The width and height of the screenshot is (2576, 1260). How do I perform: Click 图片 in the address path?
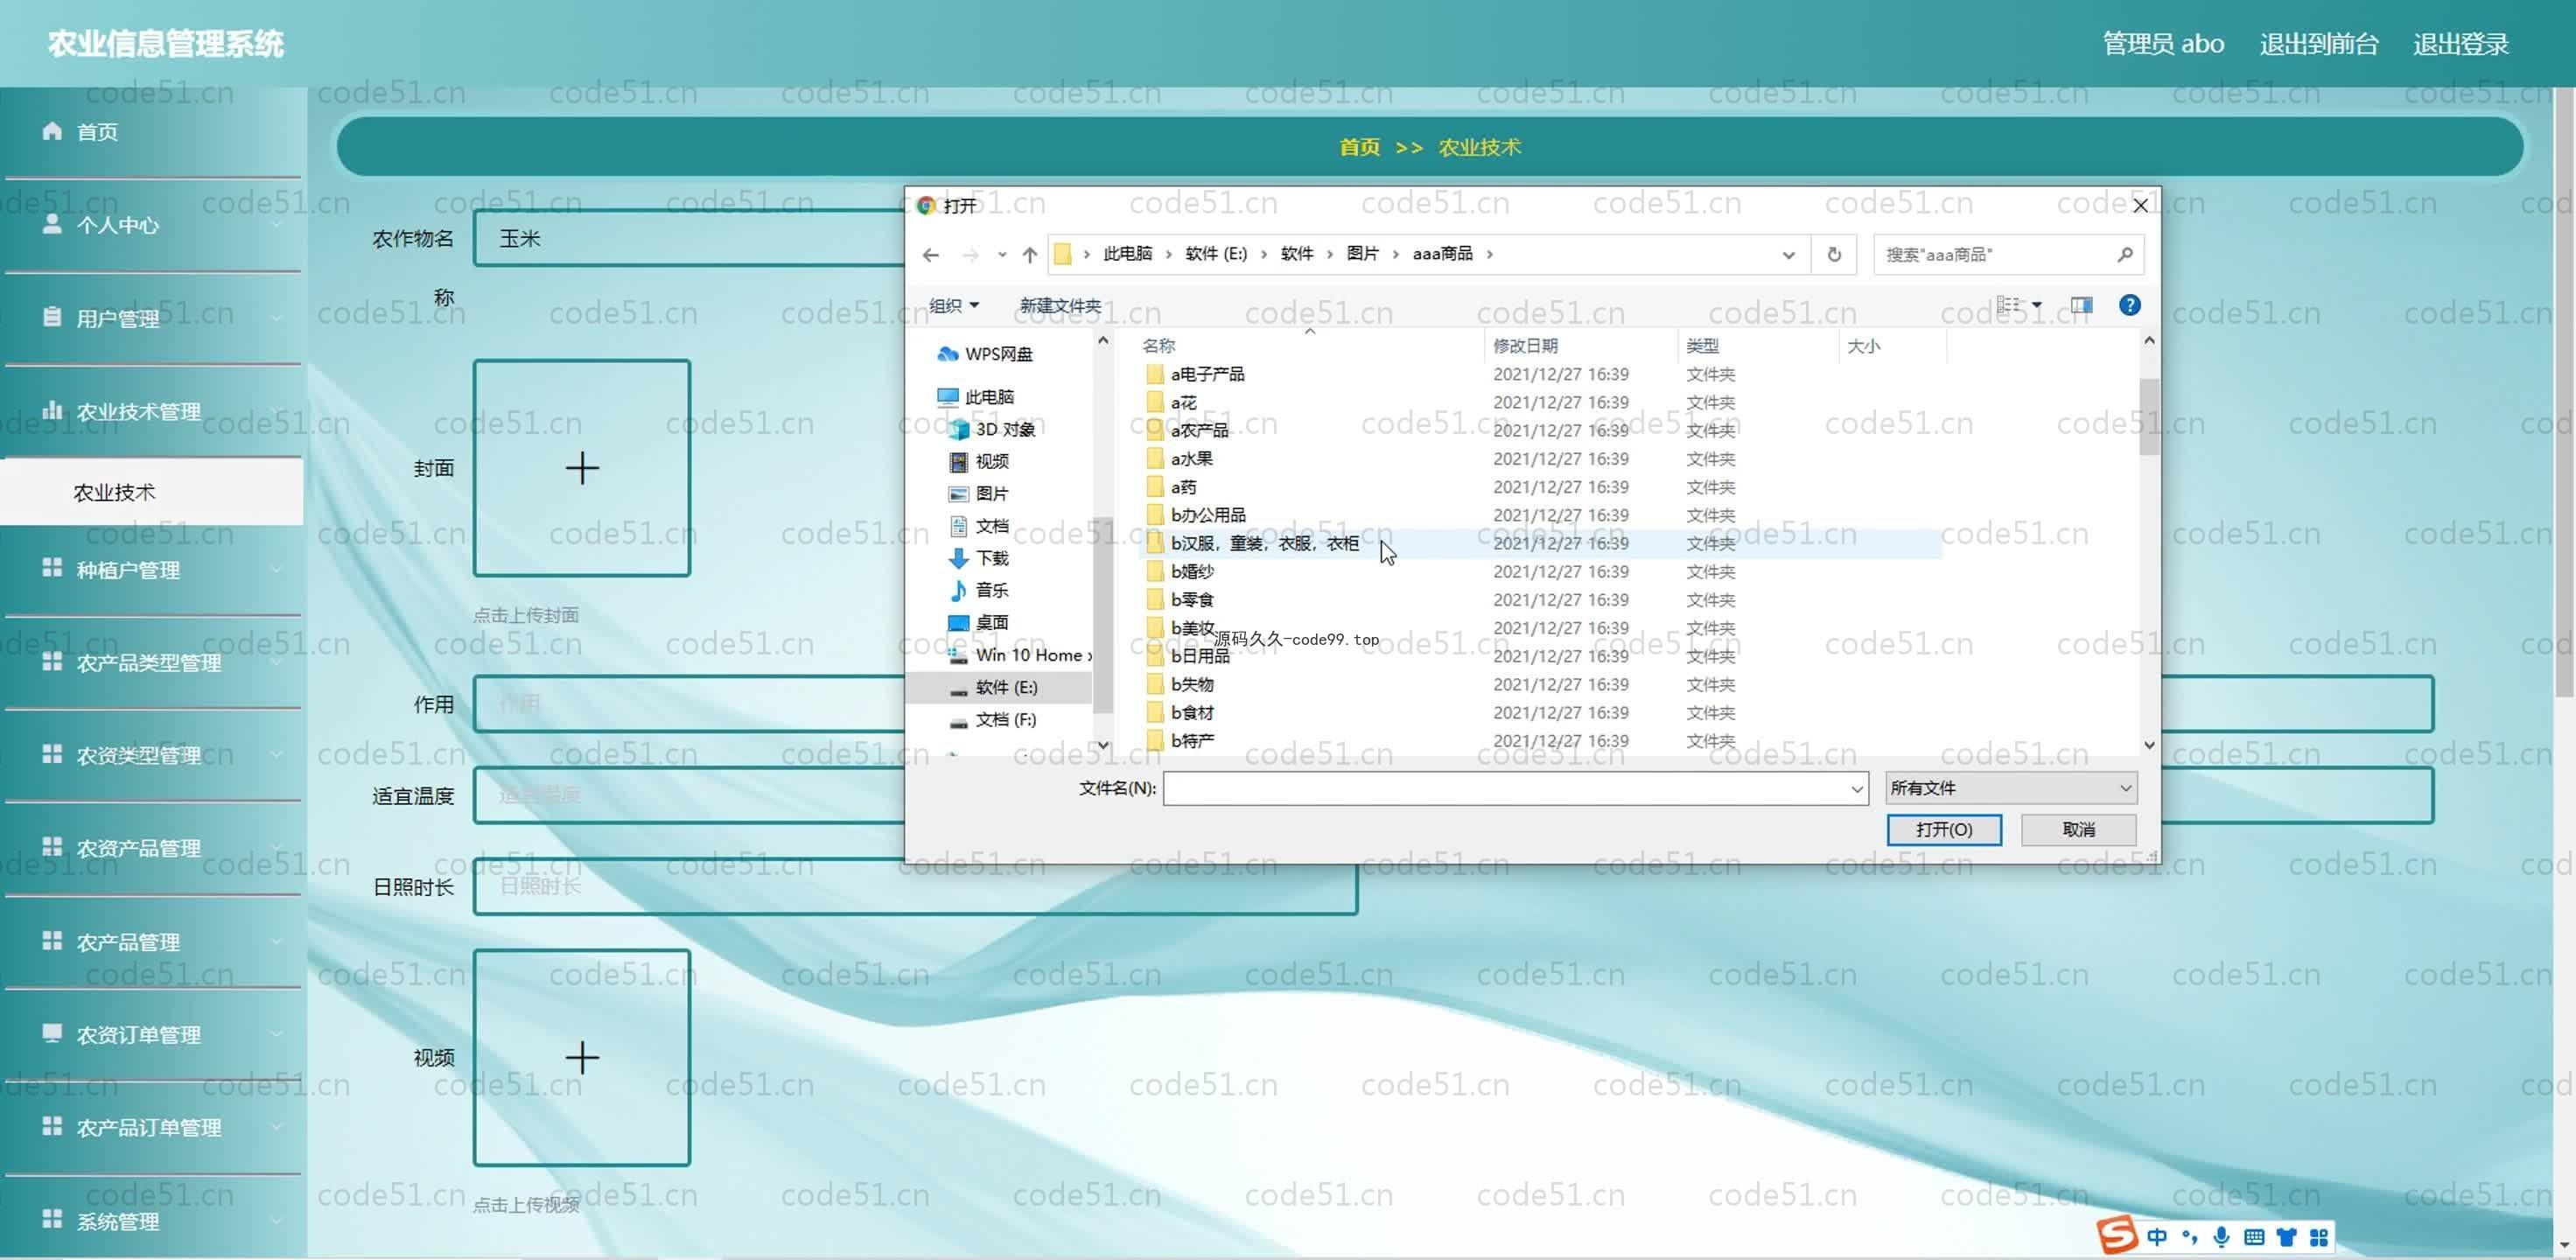1362,254
